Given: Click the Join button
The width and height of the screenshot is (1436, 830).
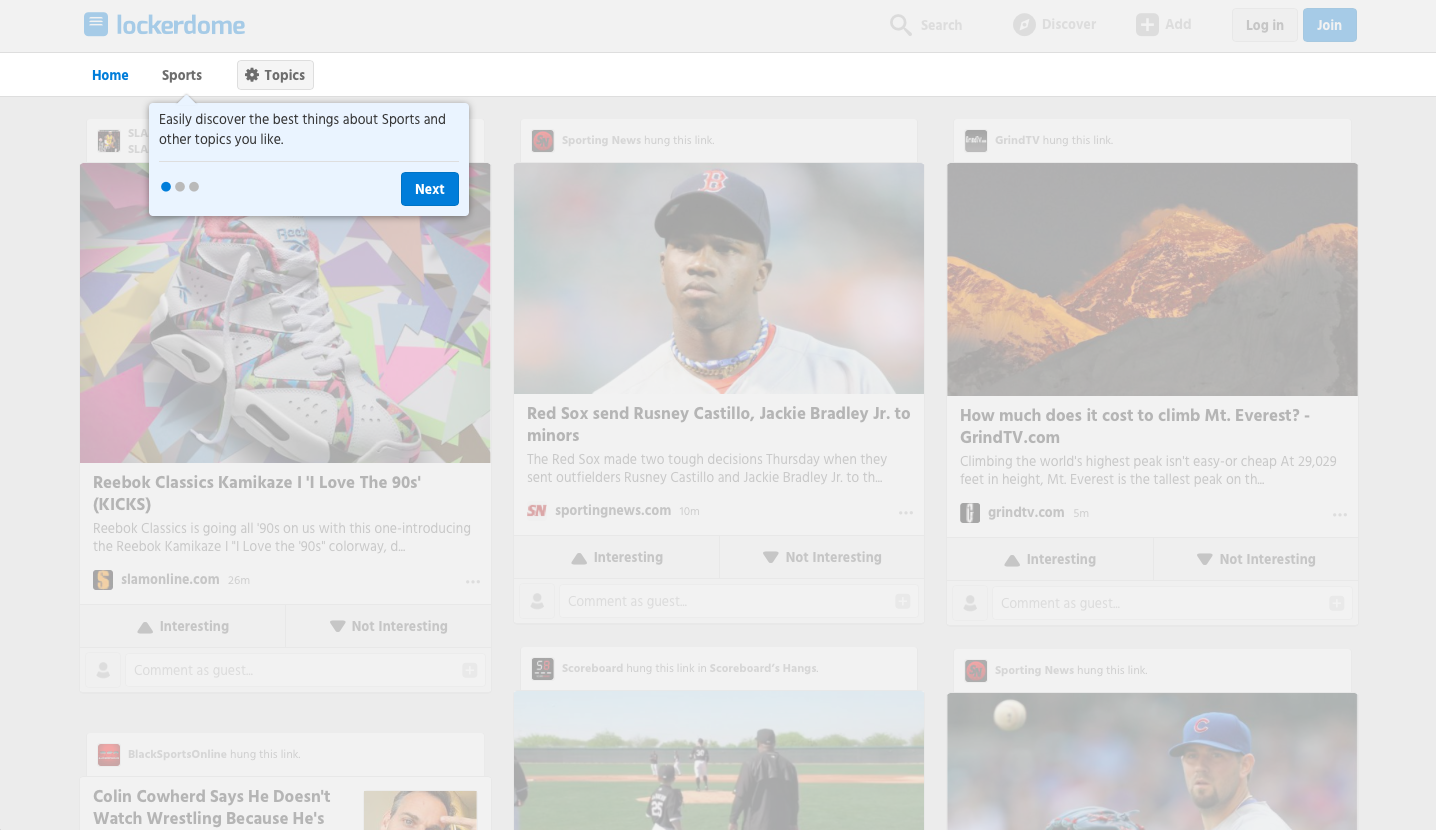Looking at the screenshot, I should click(1330, 25).
